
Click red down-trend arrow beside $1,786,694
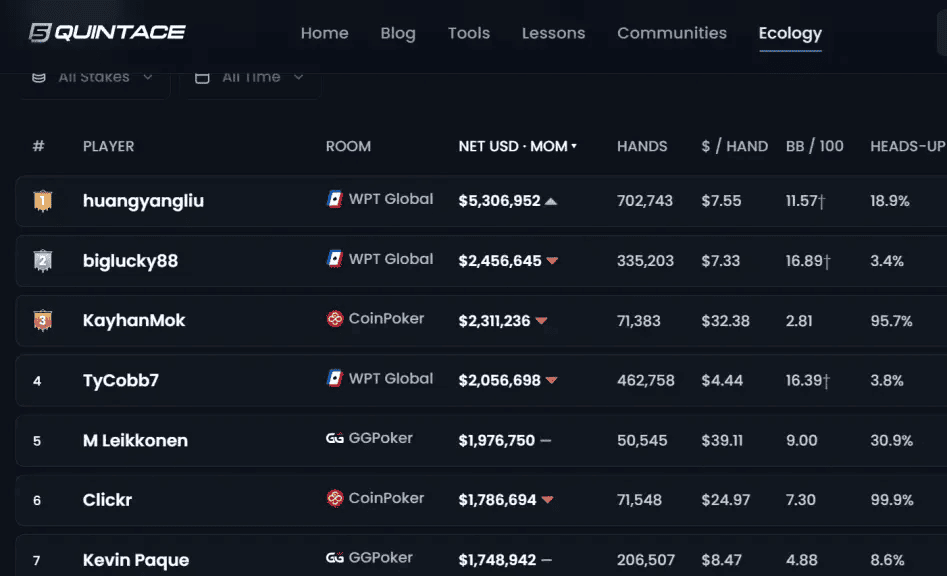(x=547, y=500)
